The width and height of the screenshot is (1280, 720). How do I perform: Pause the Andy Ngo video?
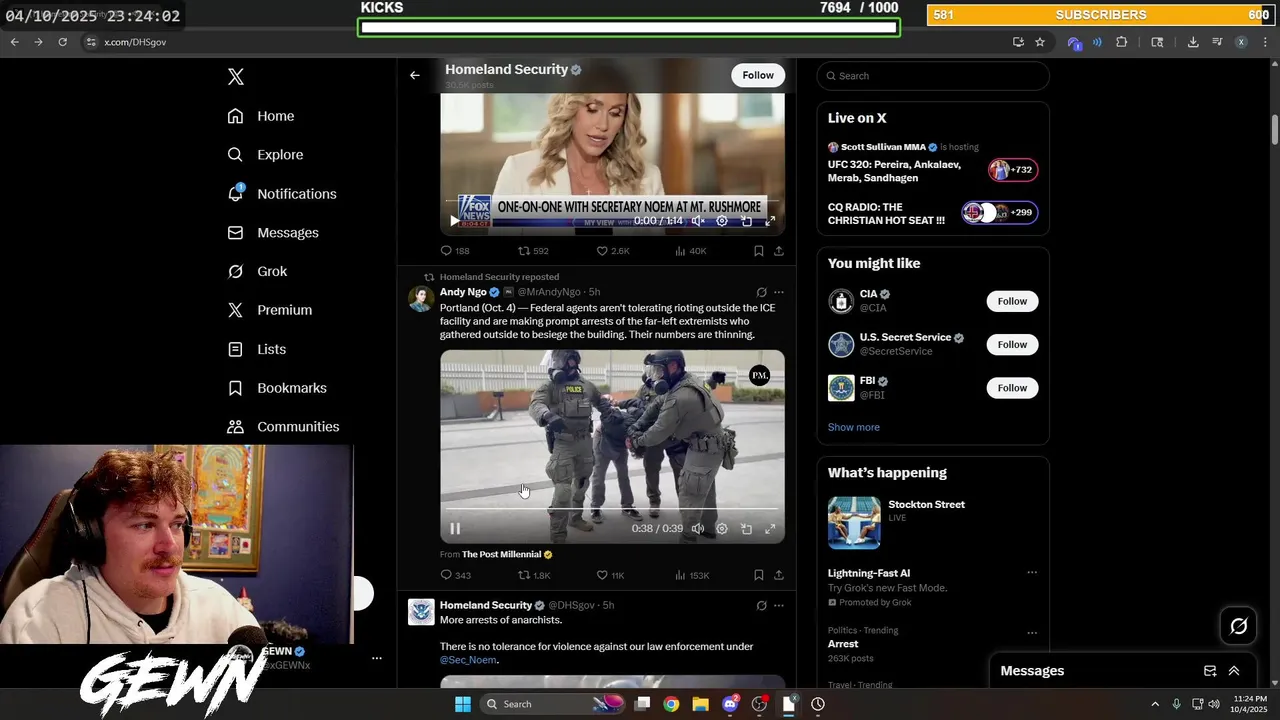pos(455,529)
